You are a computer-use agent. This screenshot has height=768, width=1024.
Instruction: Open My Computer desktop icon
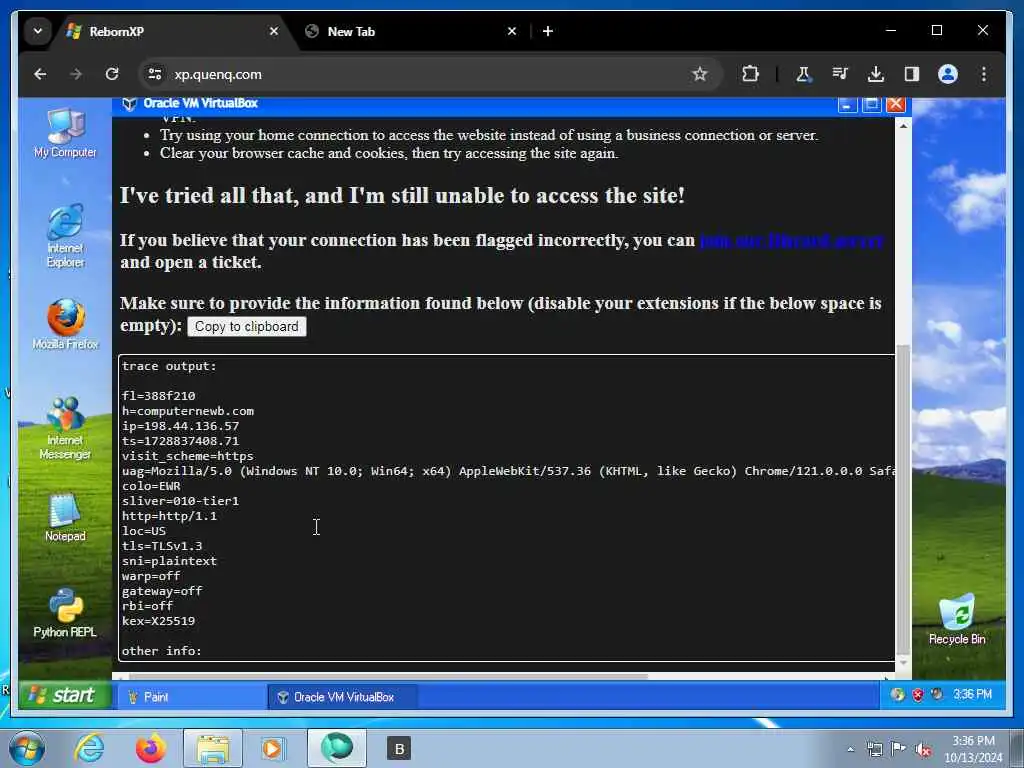pyautogui.click(x=65, y=133)
